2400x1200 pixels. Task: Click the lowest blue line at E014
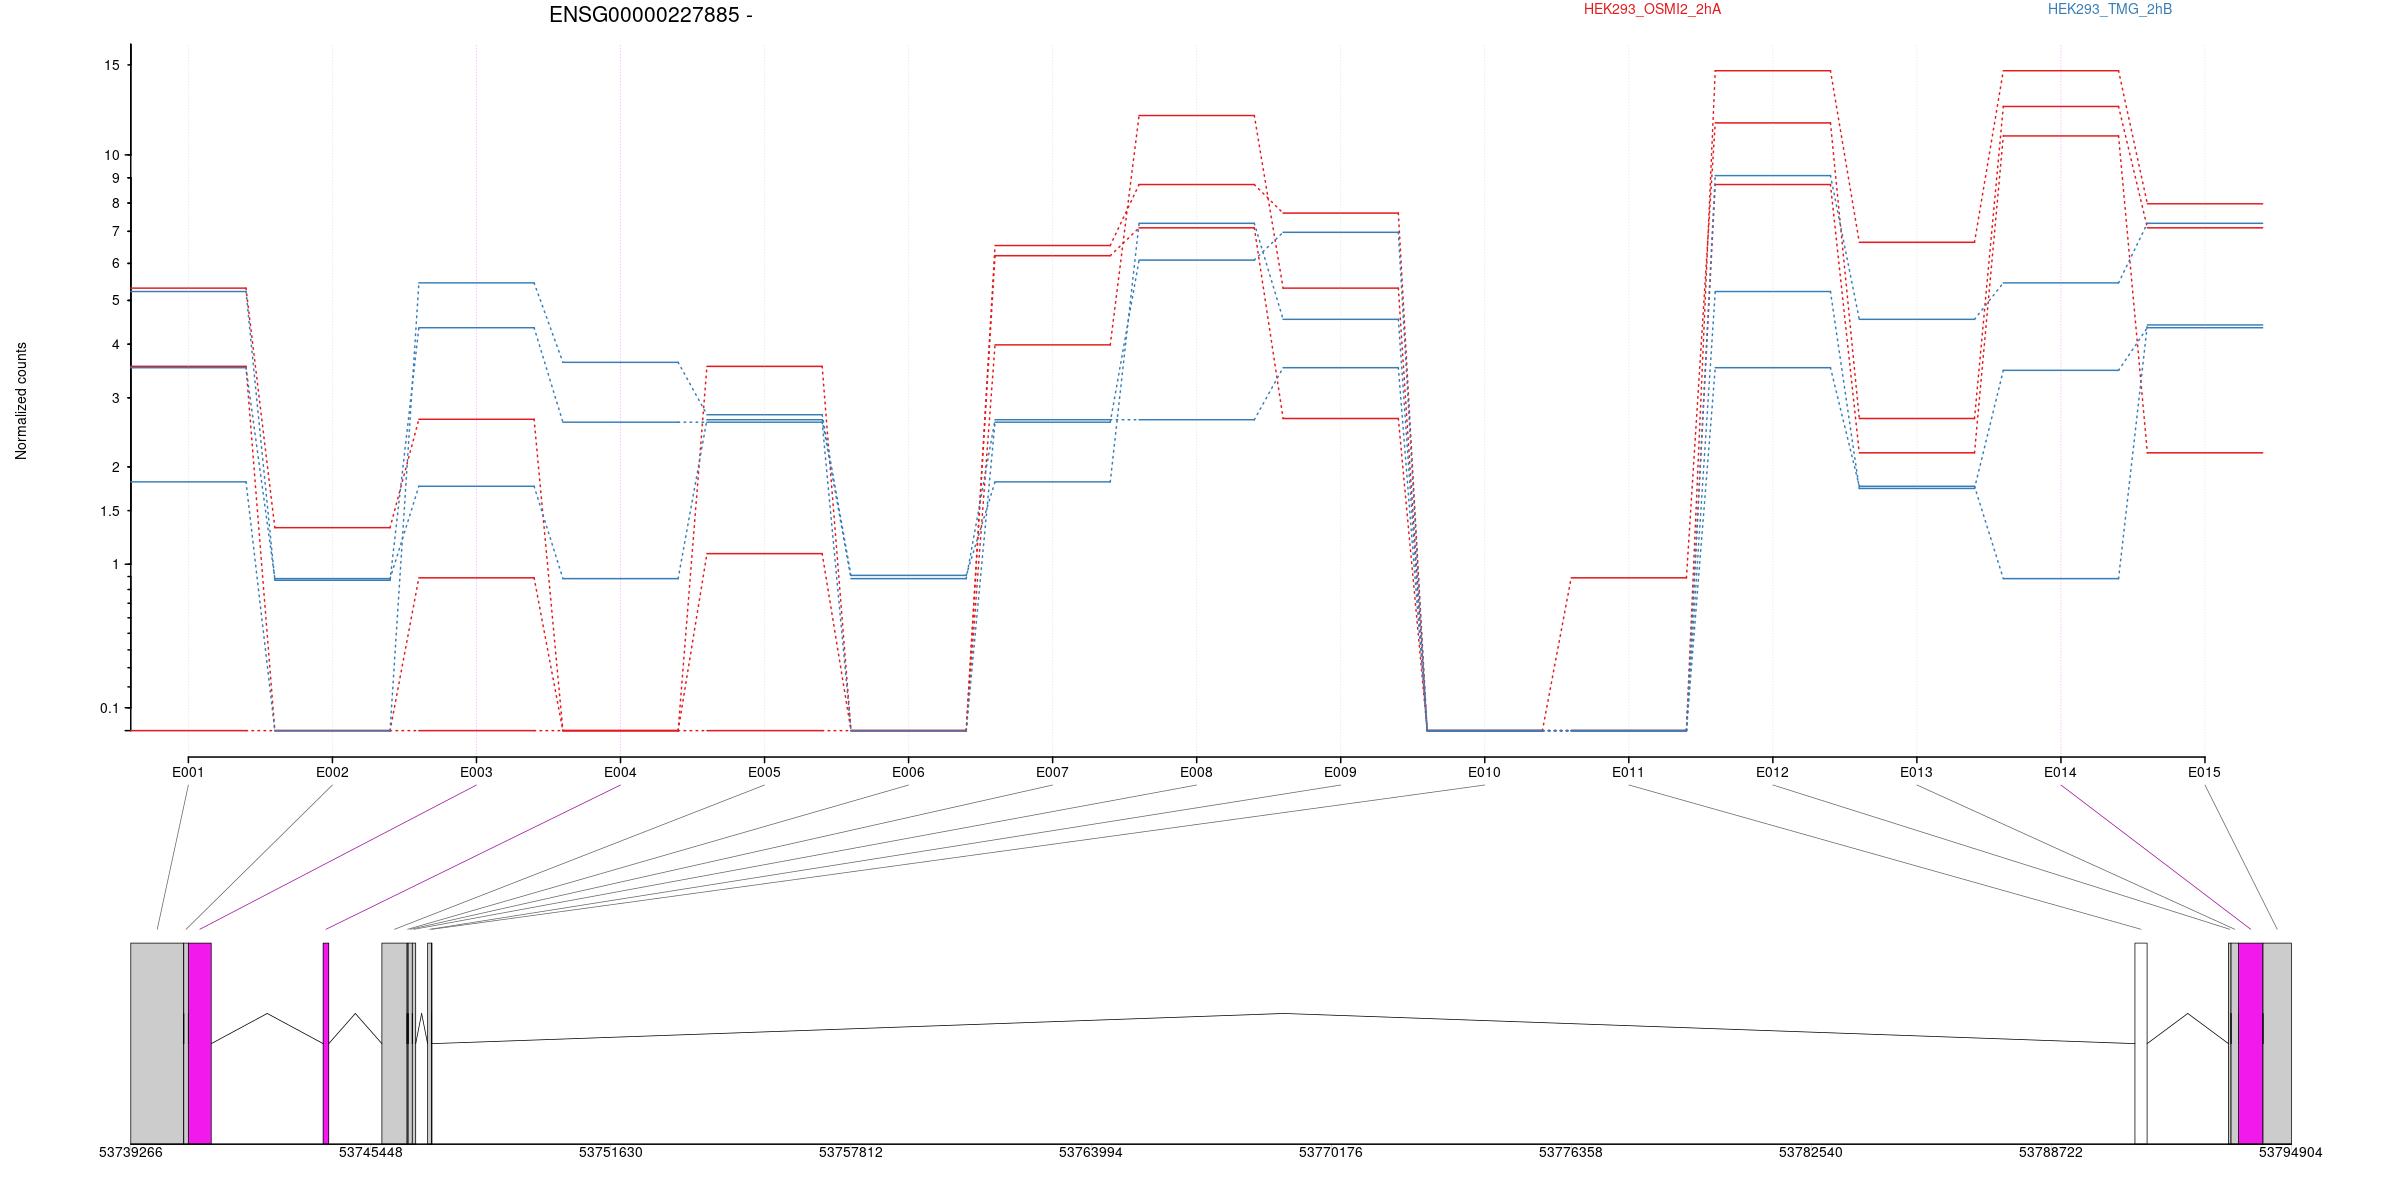(2060, 578)
